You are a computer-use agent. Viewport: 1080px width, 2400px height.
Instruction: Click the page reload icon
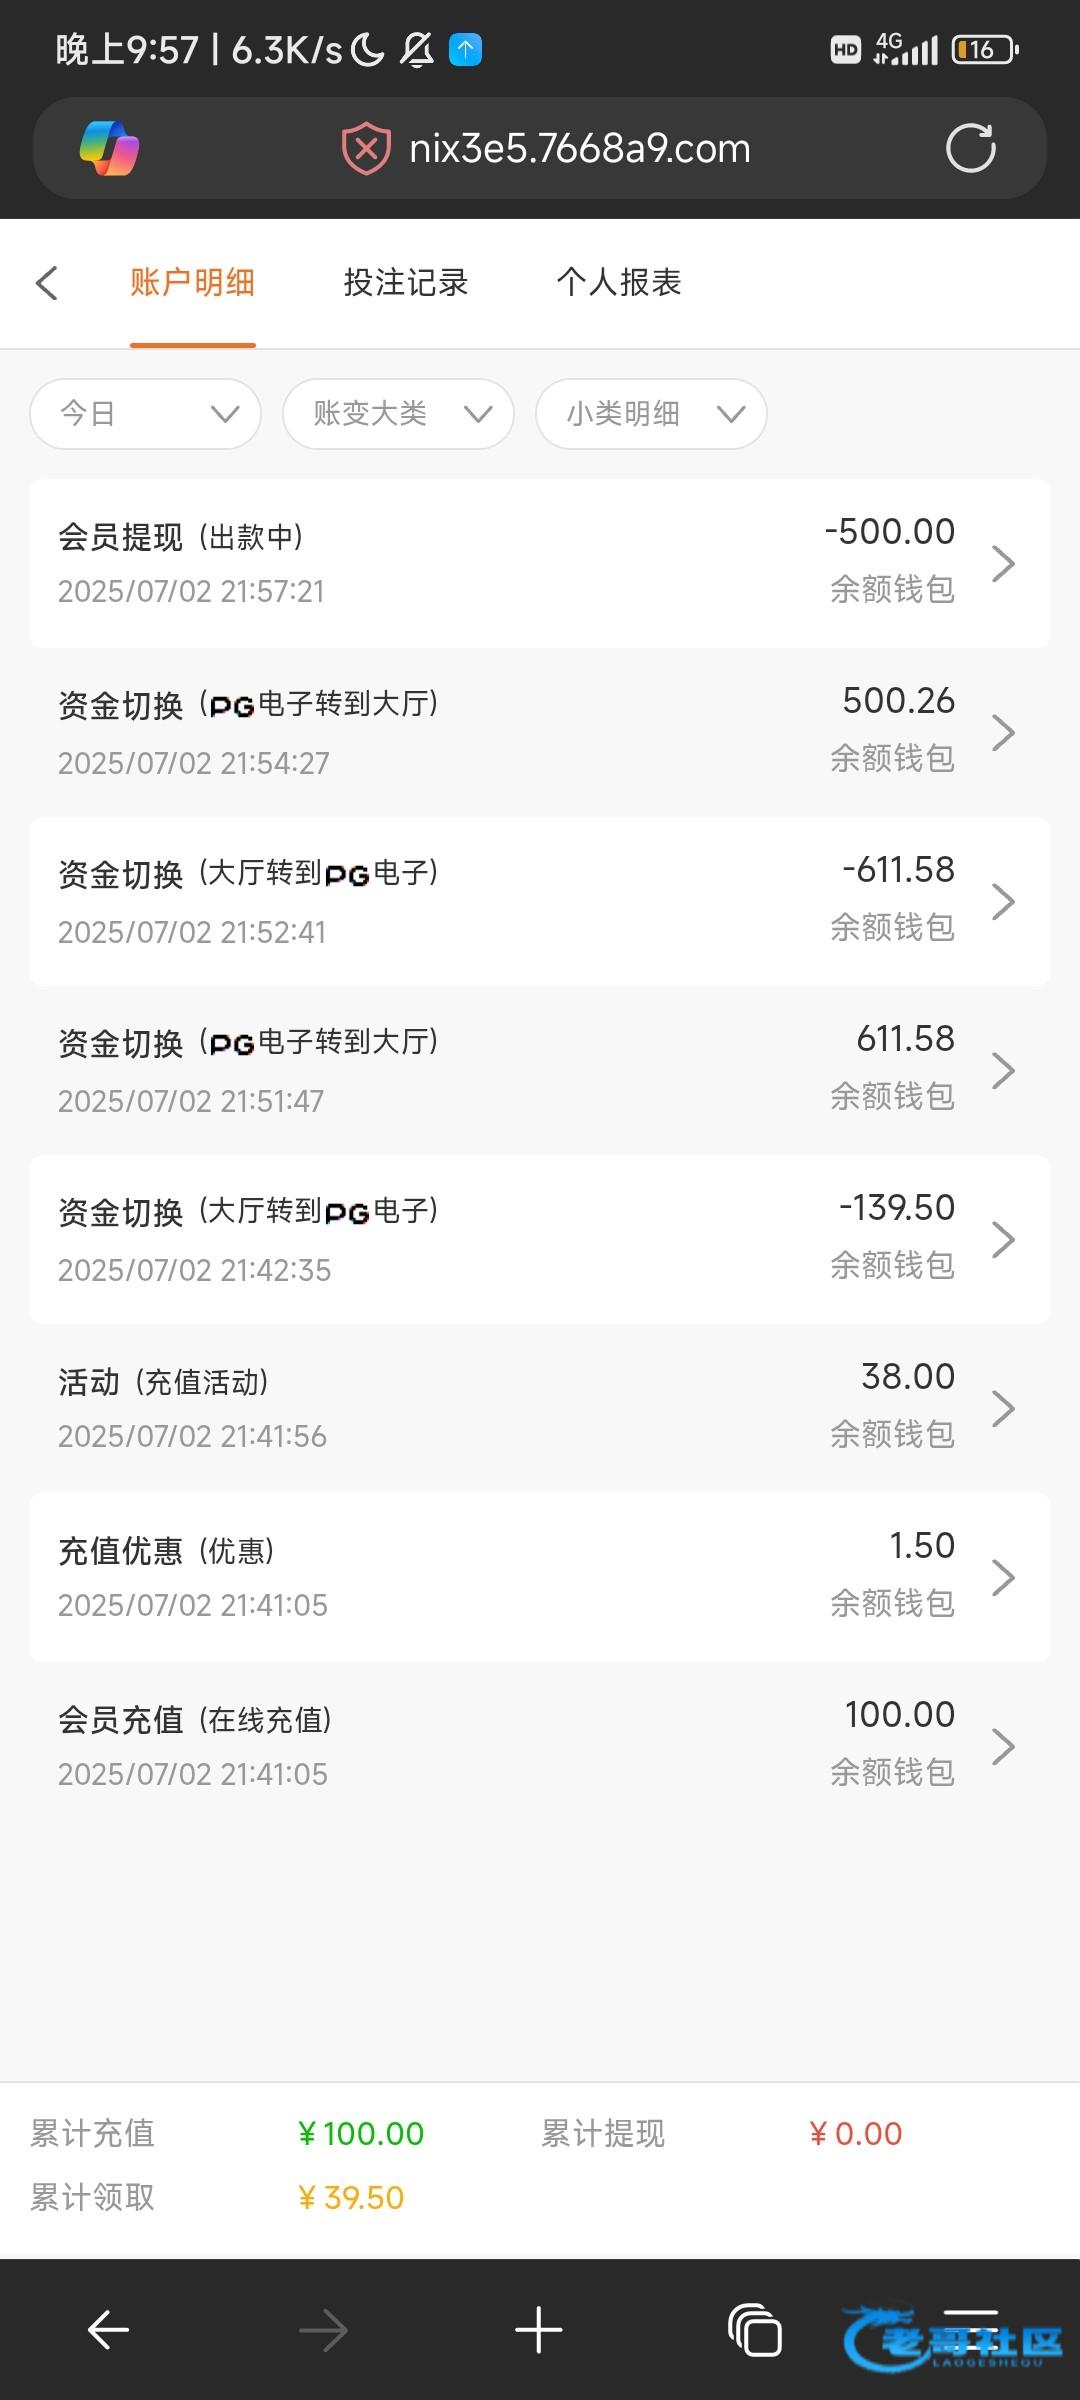point(970,149)
